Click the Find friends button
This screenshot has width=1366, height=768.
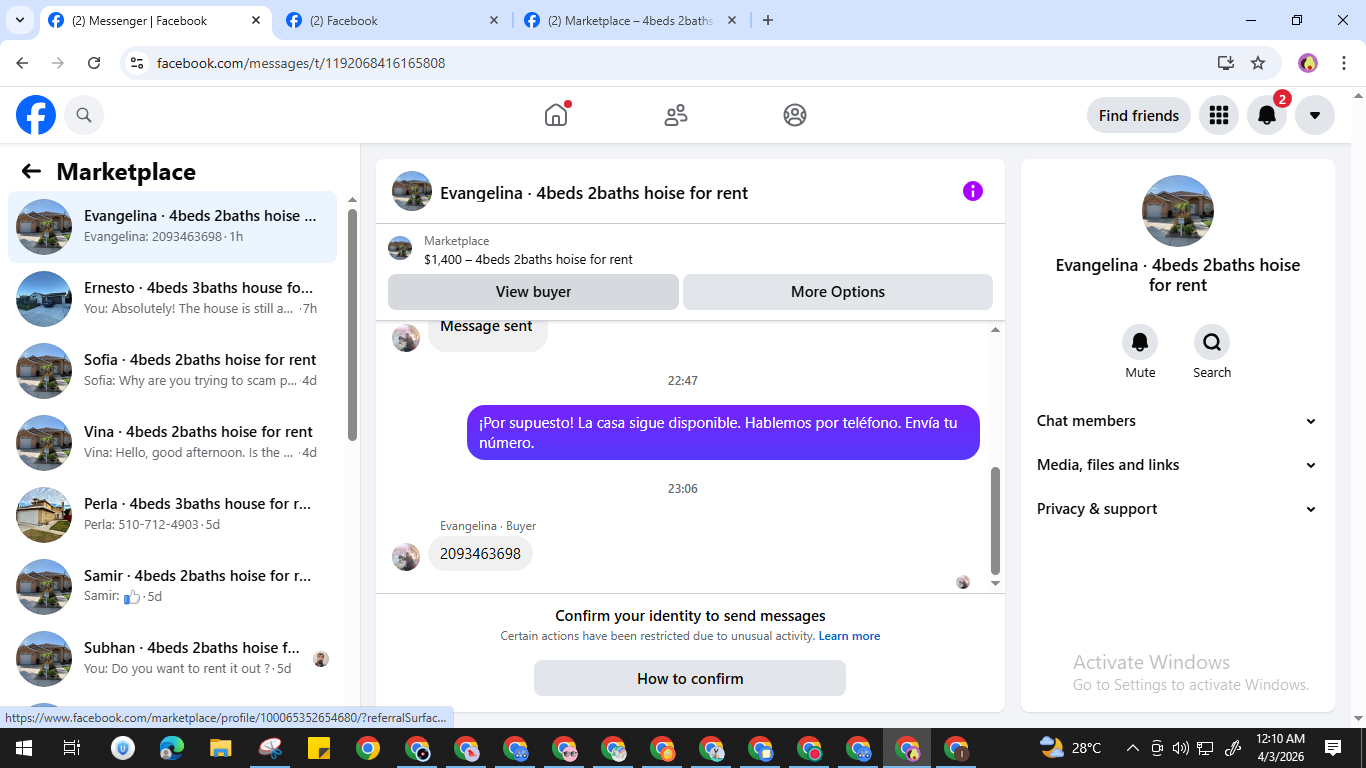(1138, 115)
